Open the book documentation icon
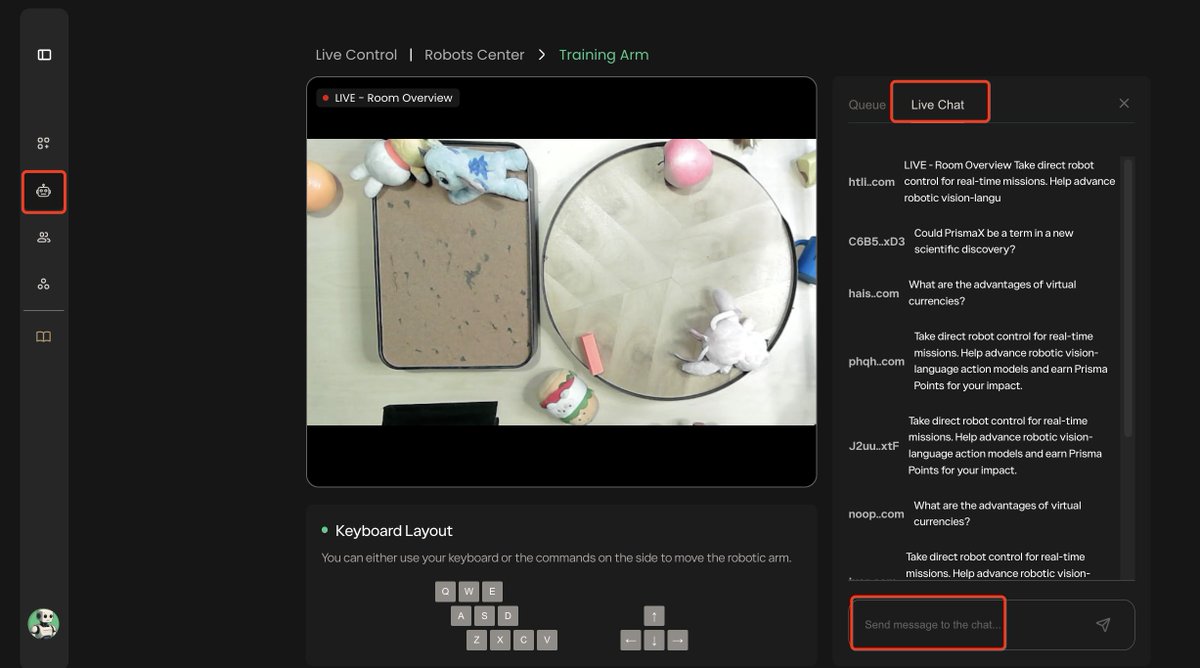 (x=44, y=337)
